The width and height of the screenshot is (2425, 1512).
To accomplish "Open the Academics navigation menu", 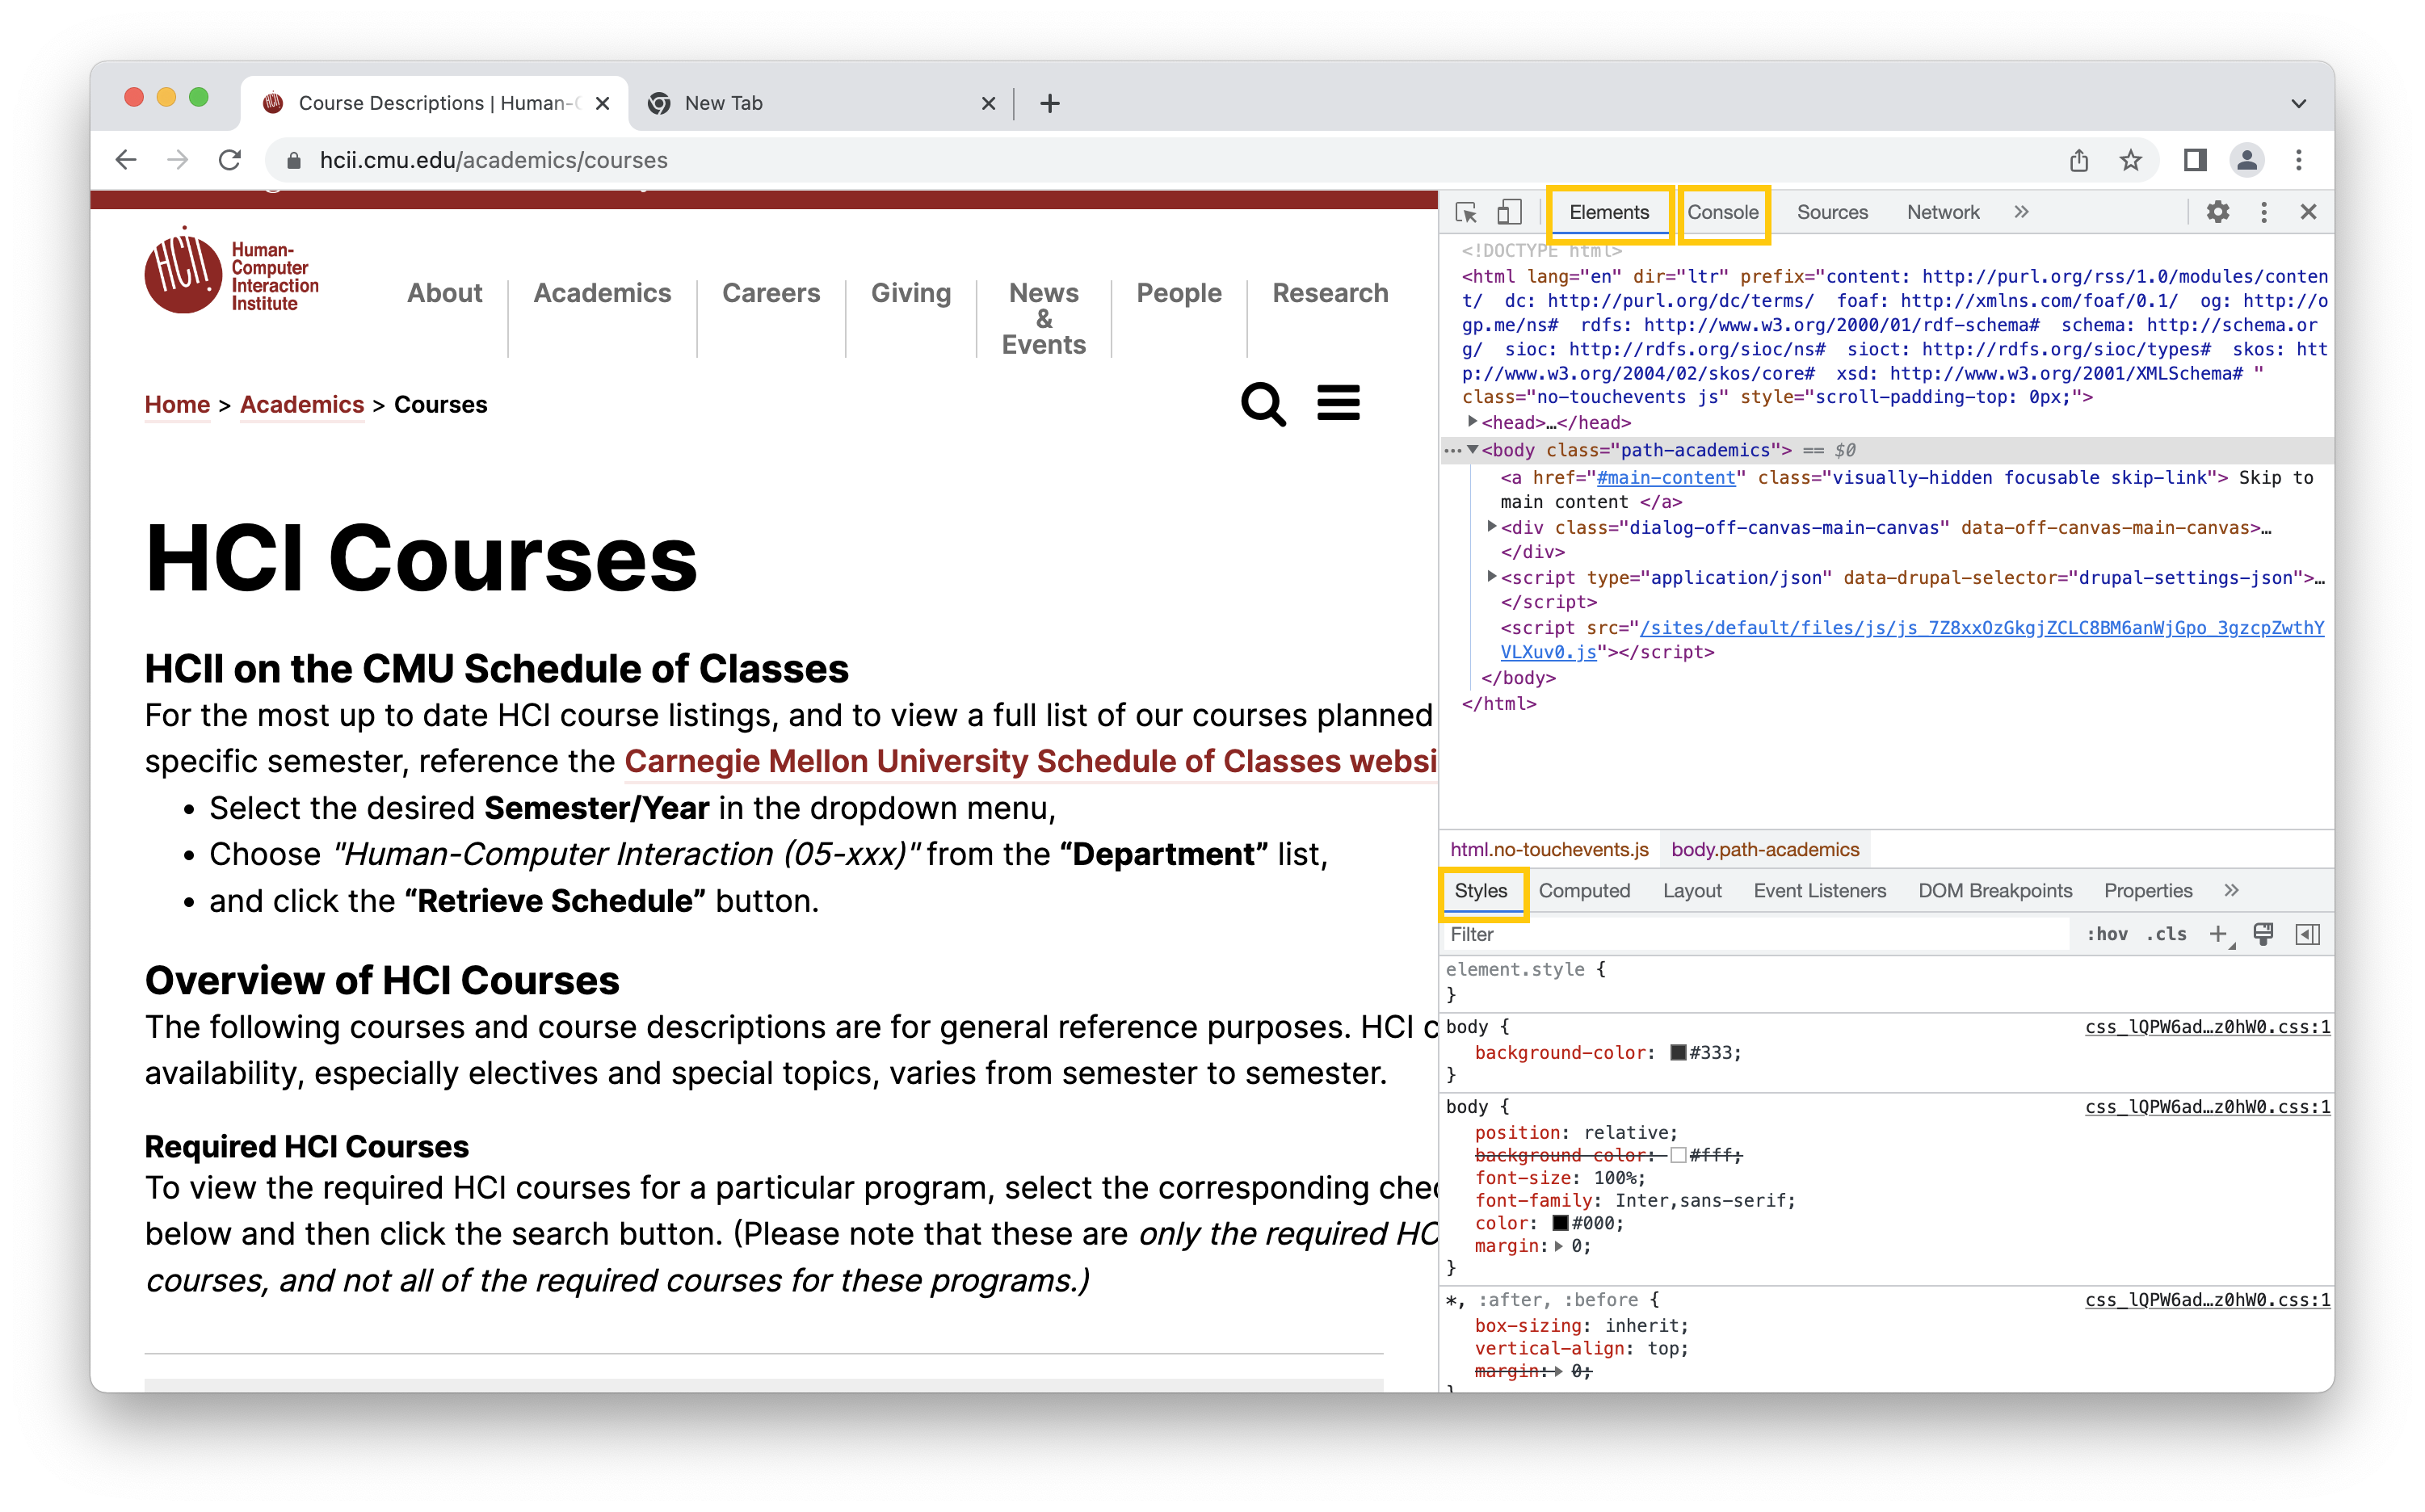I will click(x=602, y=293).
